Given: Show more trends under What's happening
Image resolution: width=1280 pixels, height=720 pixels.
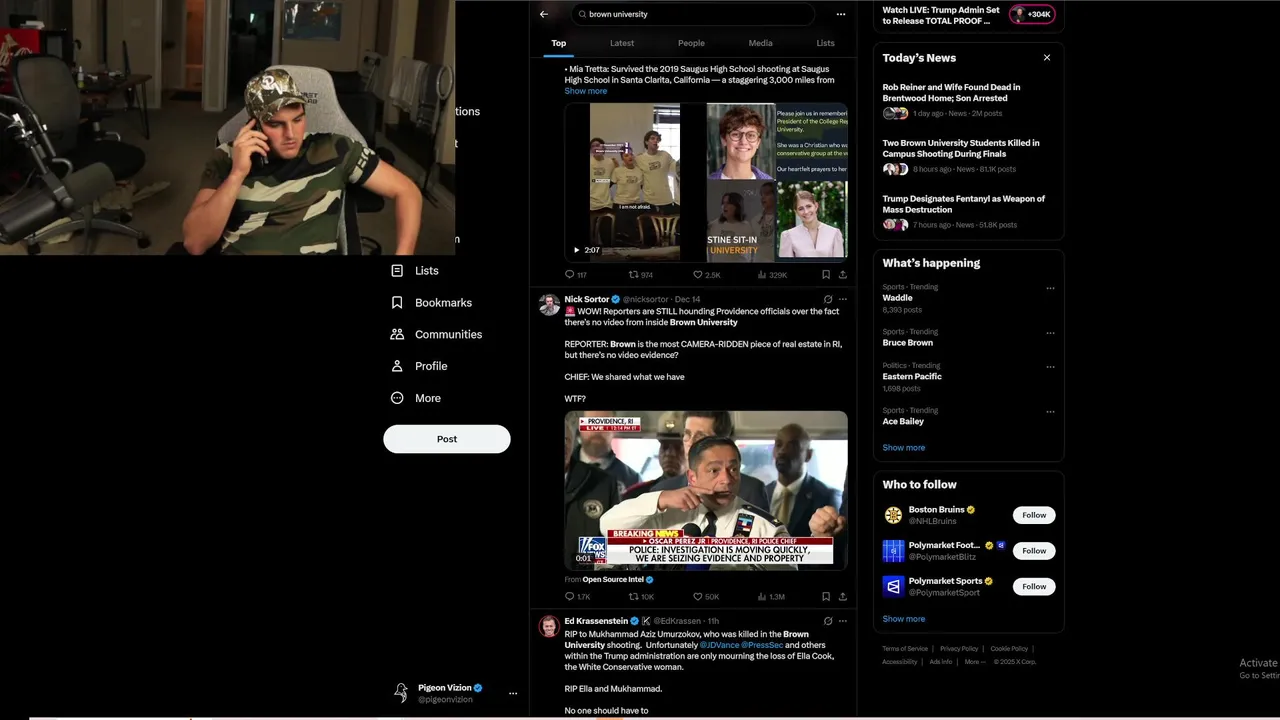Looking at the screenshot, I should (x=903, y=448).
